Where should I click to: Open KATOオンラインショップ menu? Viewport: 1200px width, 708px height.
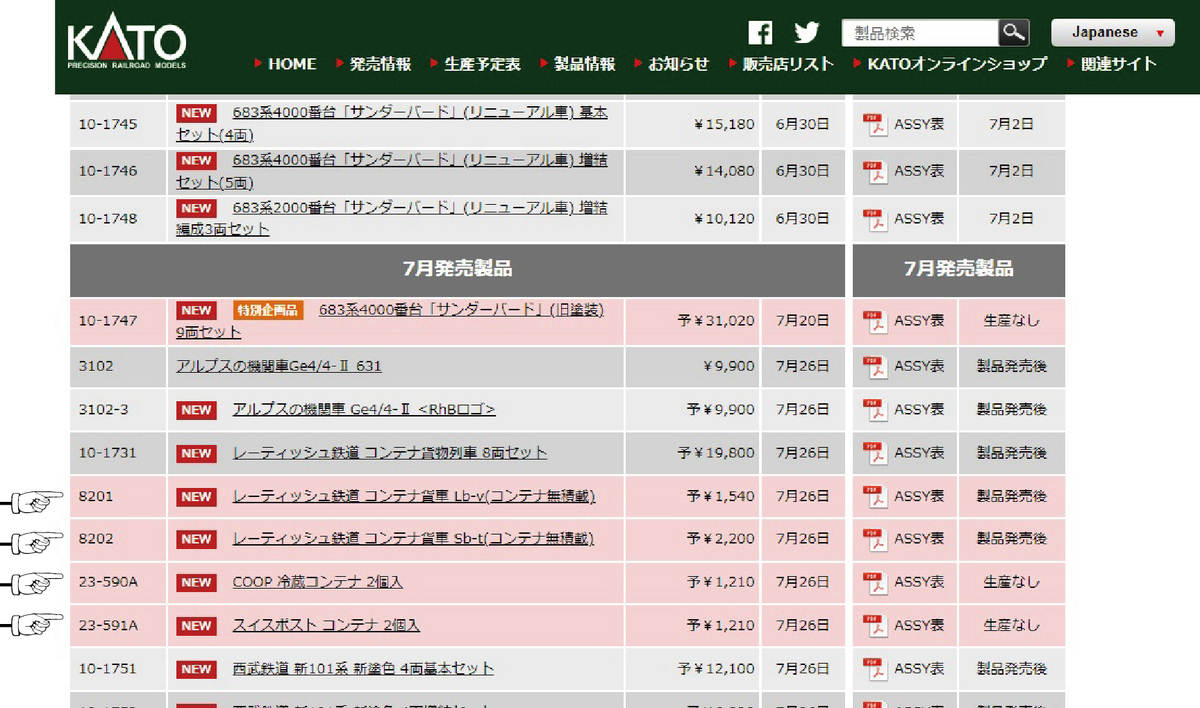957,64
